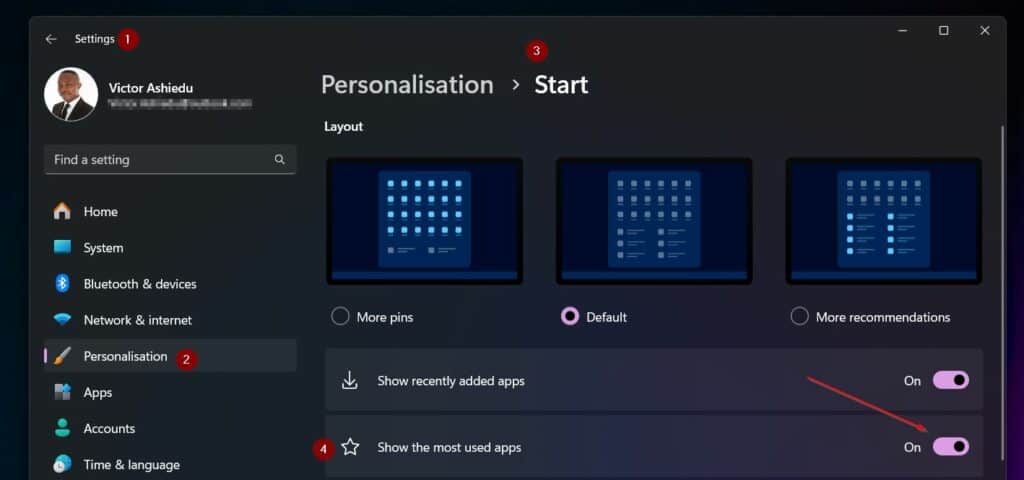The image size is (1024, 480).
Task: Click the back arrow next to Settings
Action: tap(51, 39)
